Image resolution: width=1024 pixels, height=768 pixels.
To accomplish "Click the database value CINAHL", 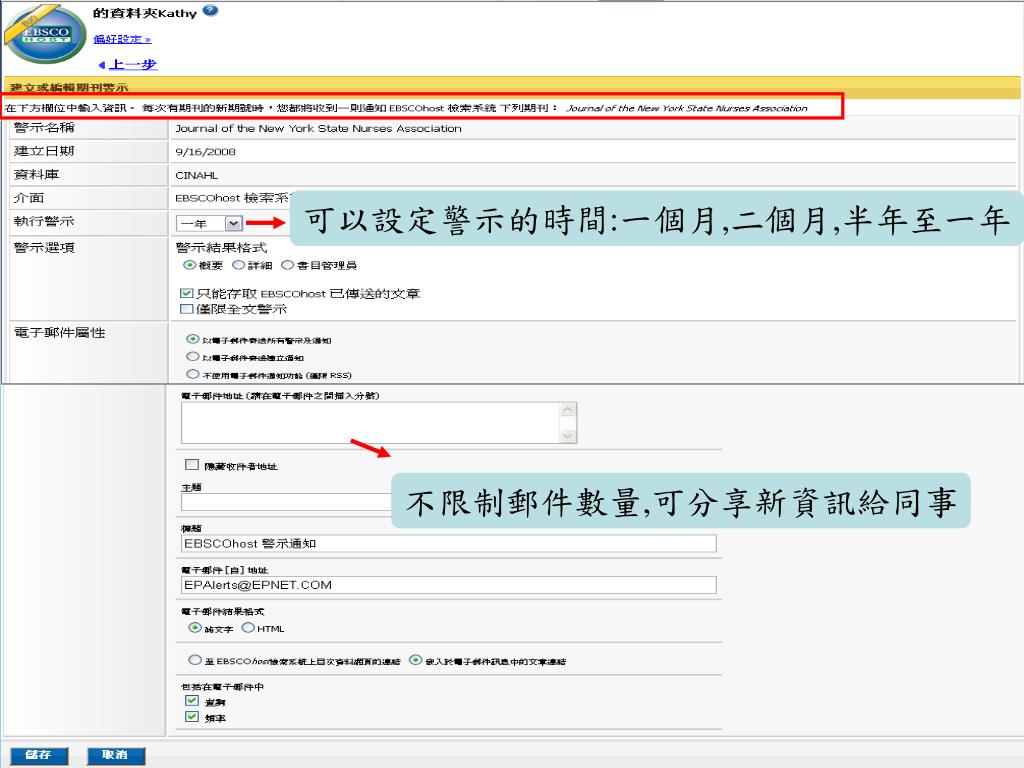I will (x=197, y=176).
